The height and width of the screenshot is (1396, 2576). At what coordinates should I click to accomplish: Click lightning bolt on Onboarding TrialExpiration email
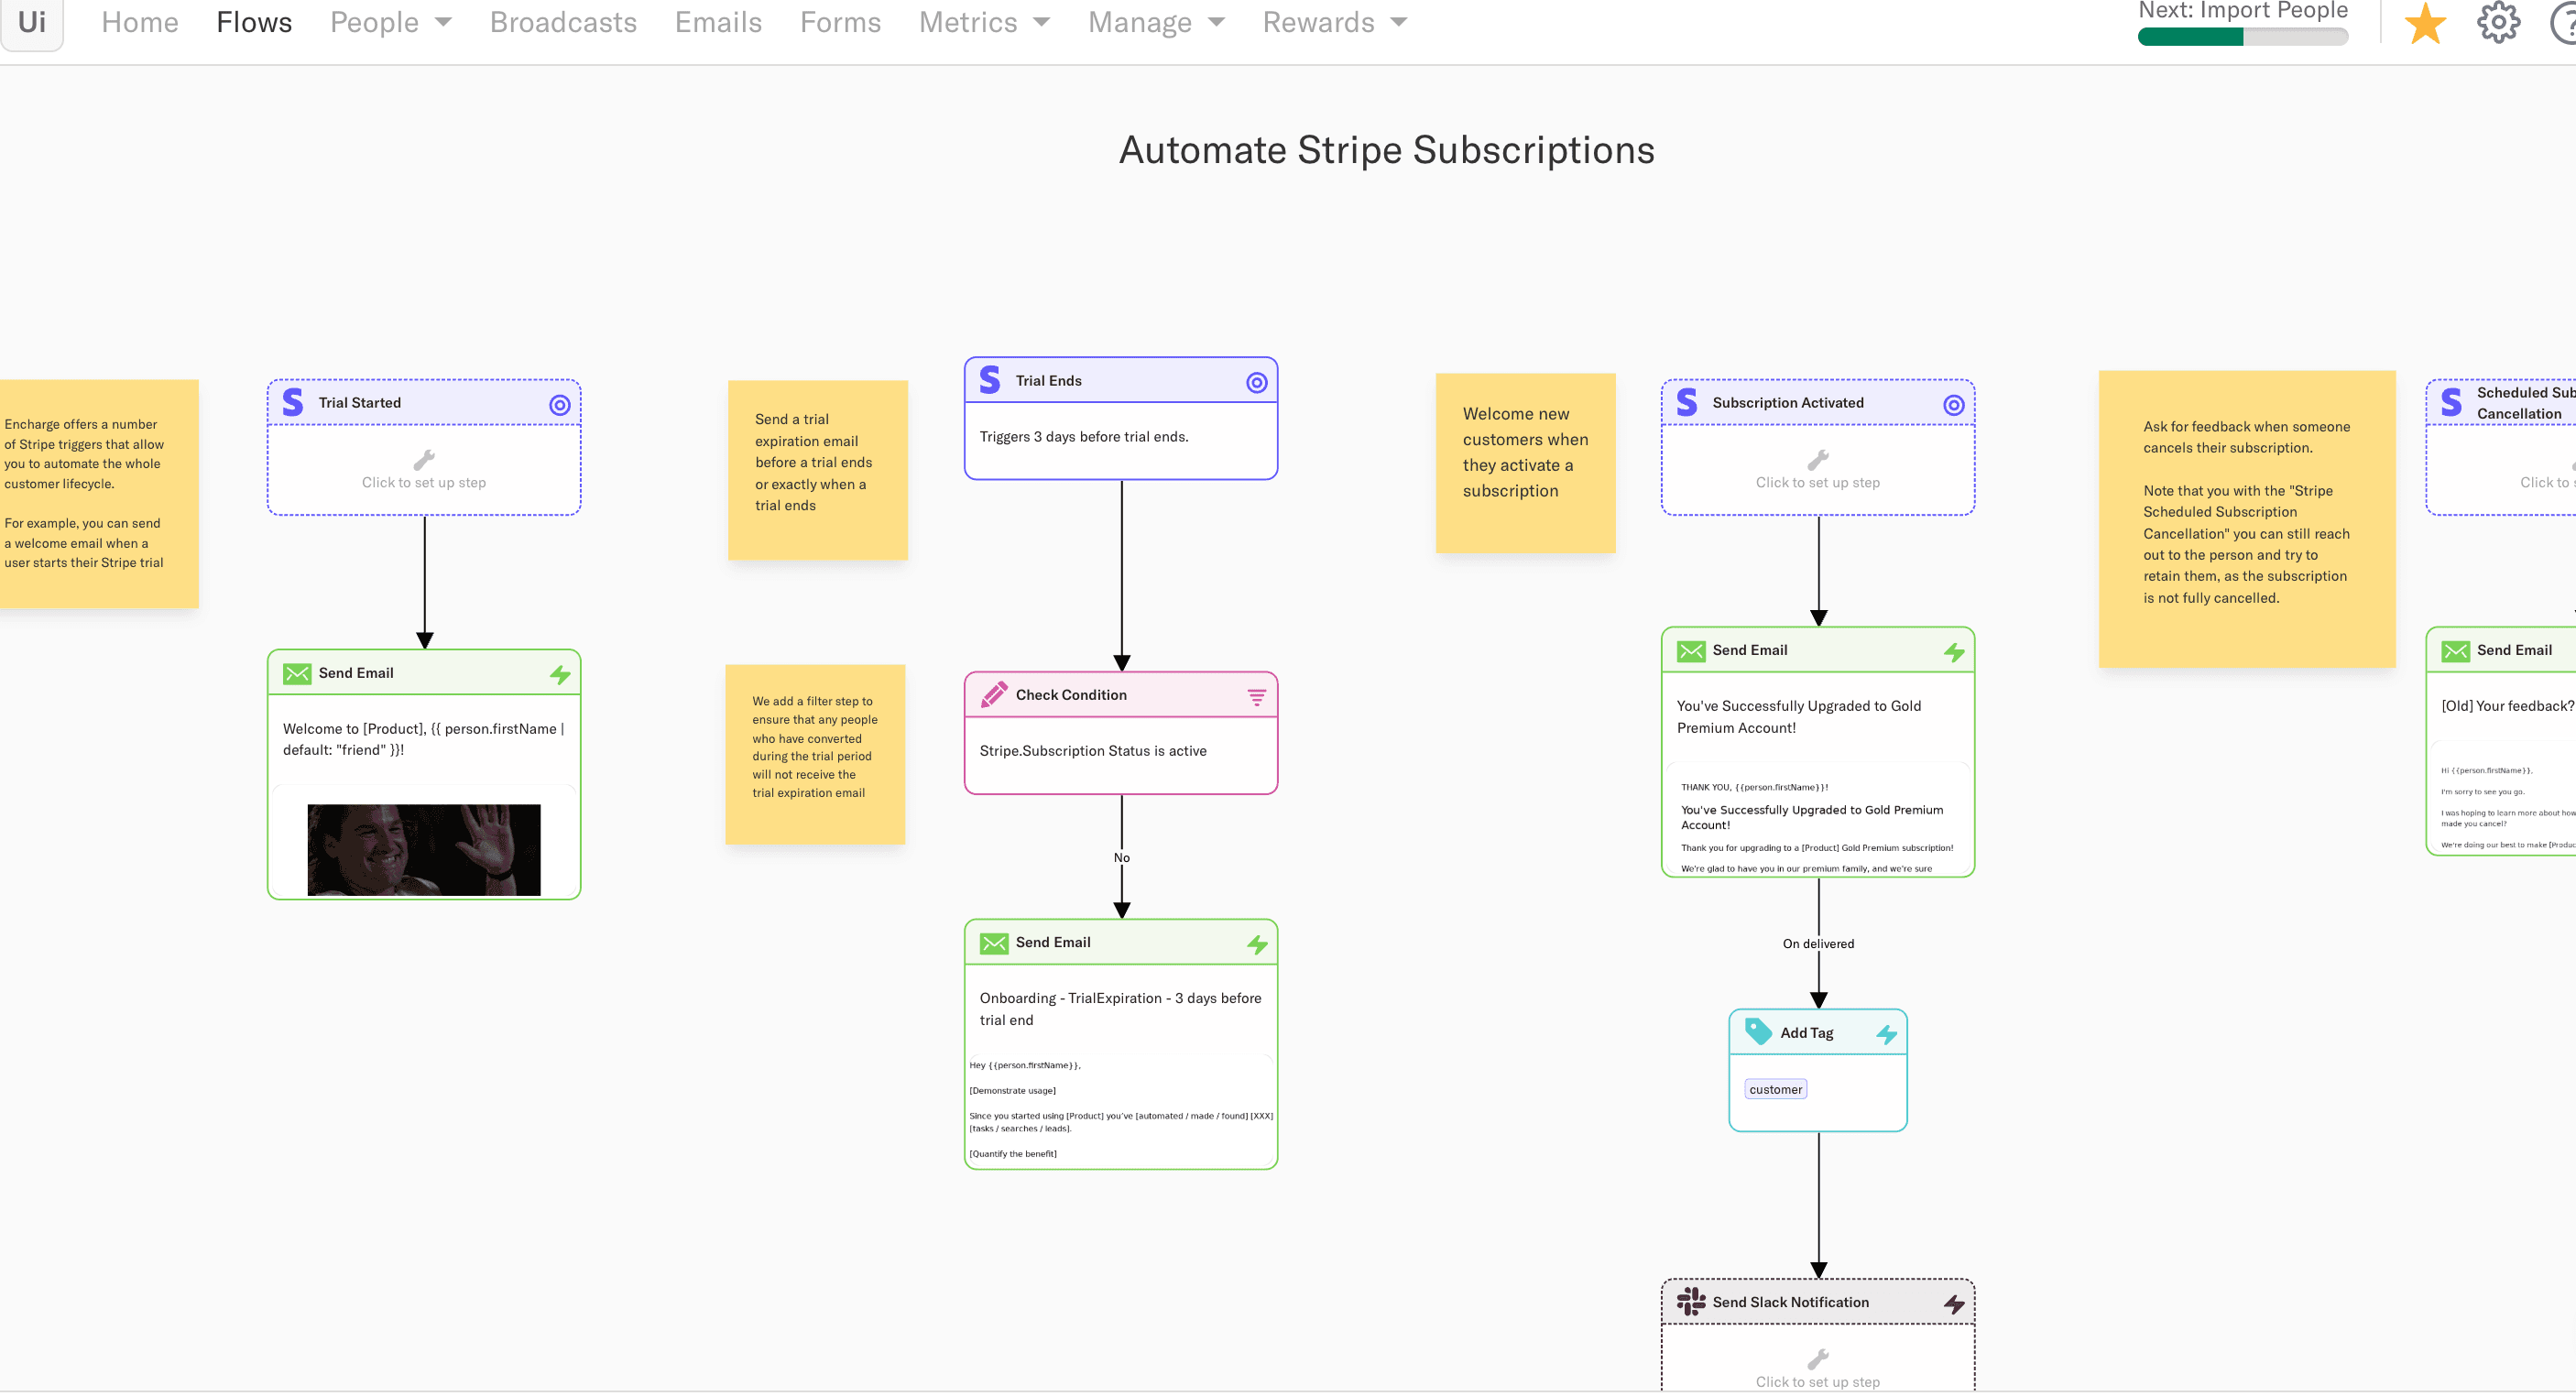(1257, 944)
